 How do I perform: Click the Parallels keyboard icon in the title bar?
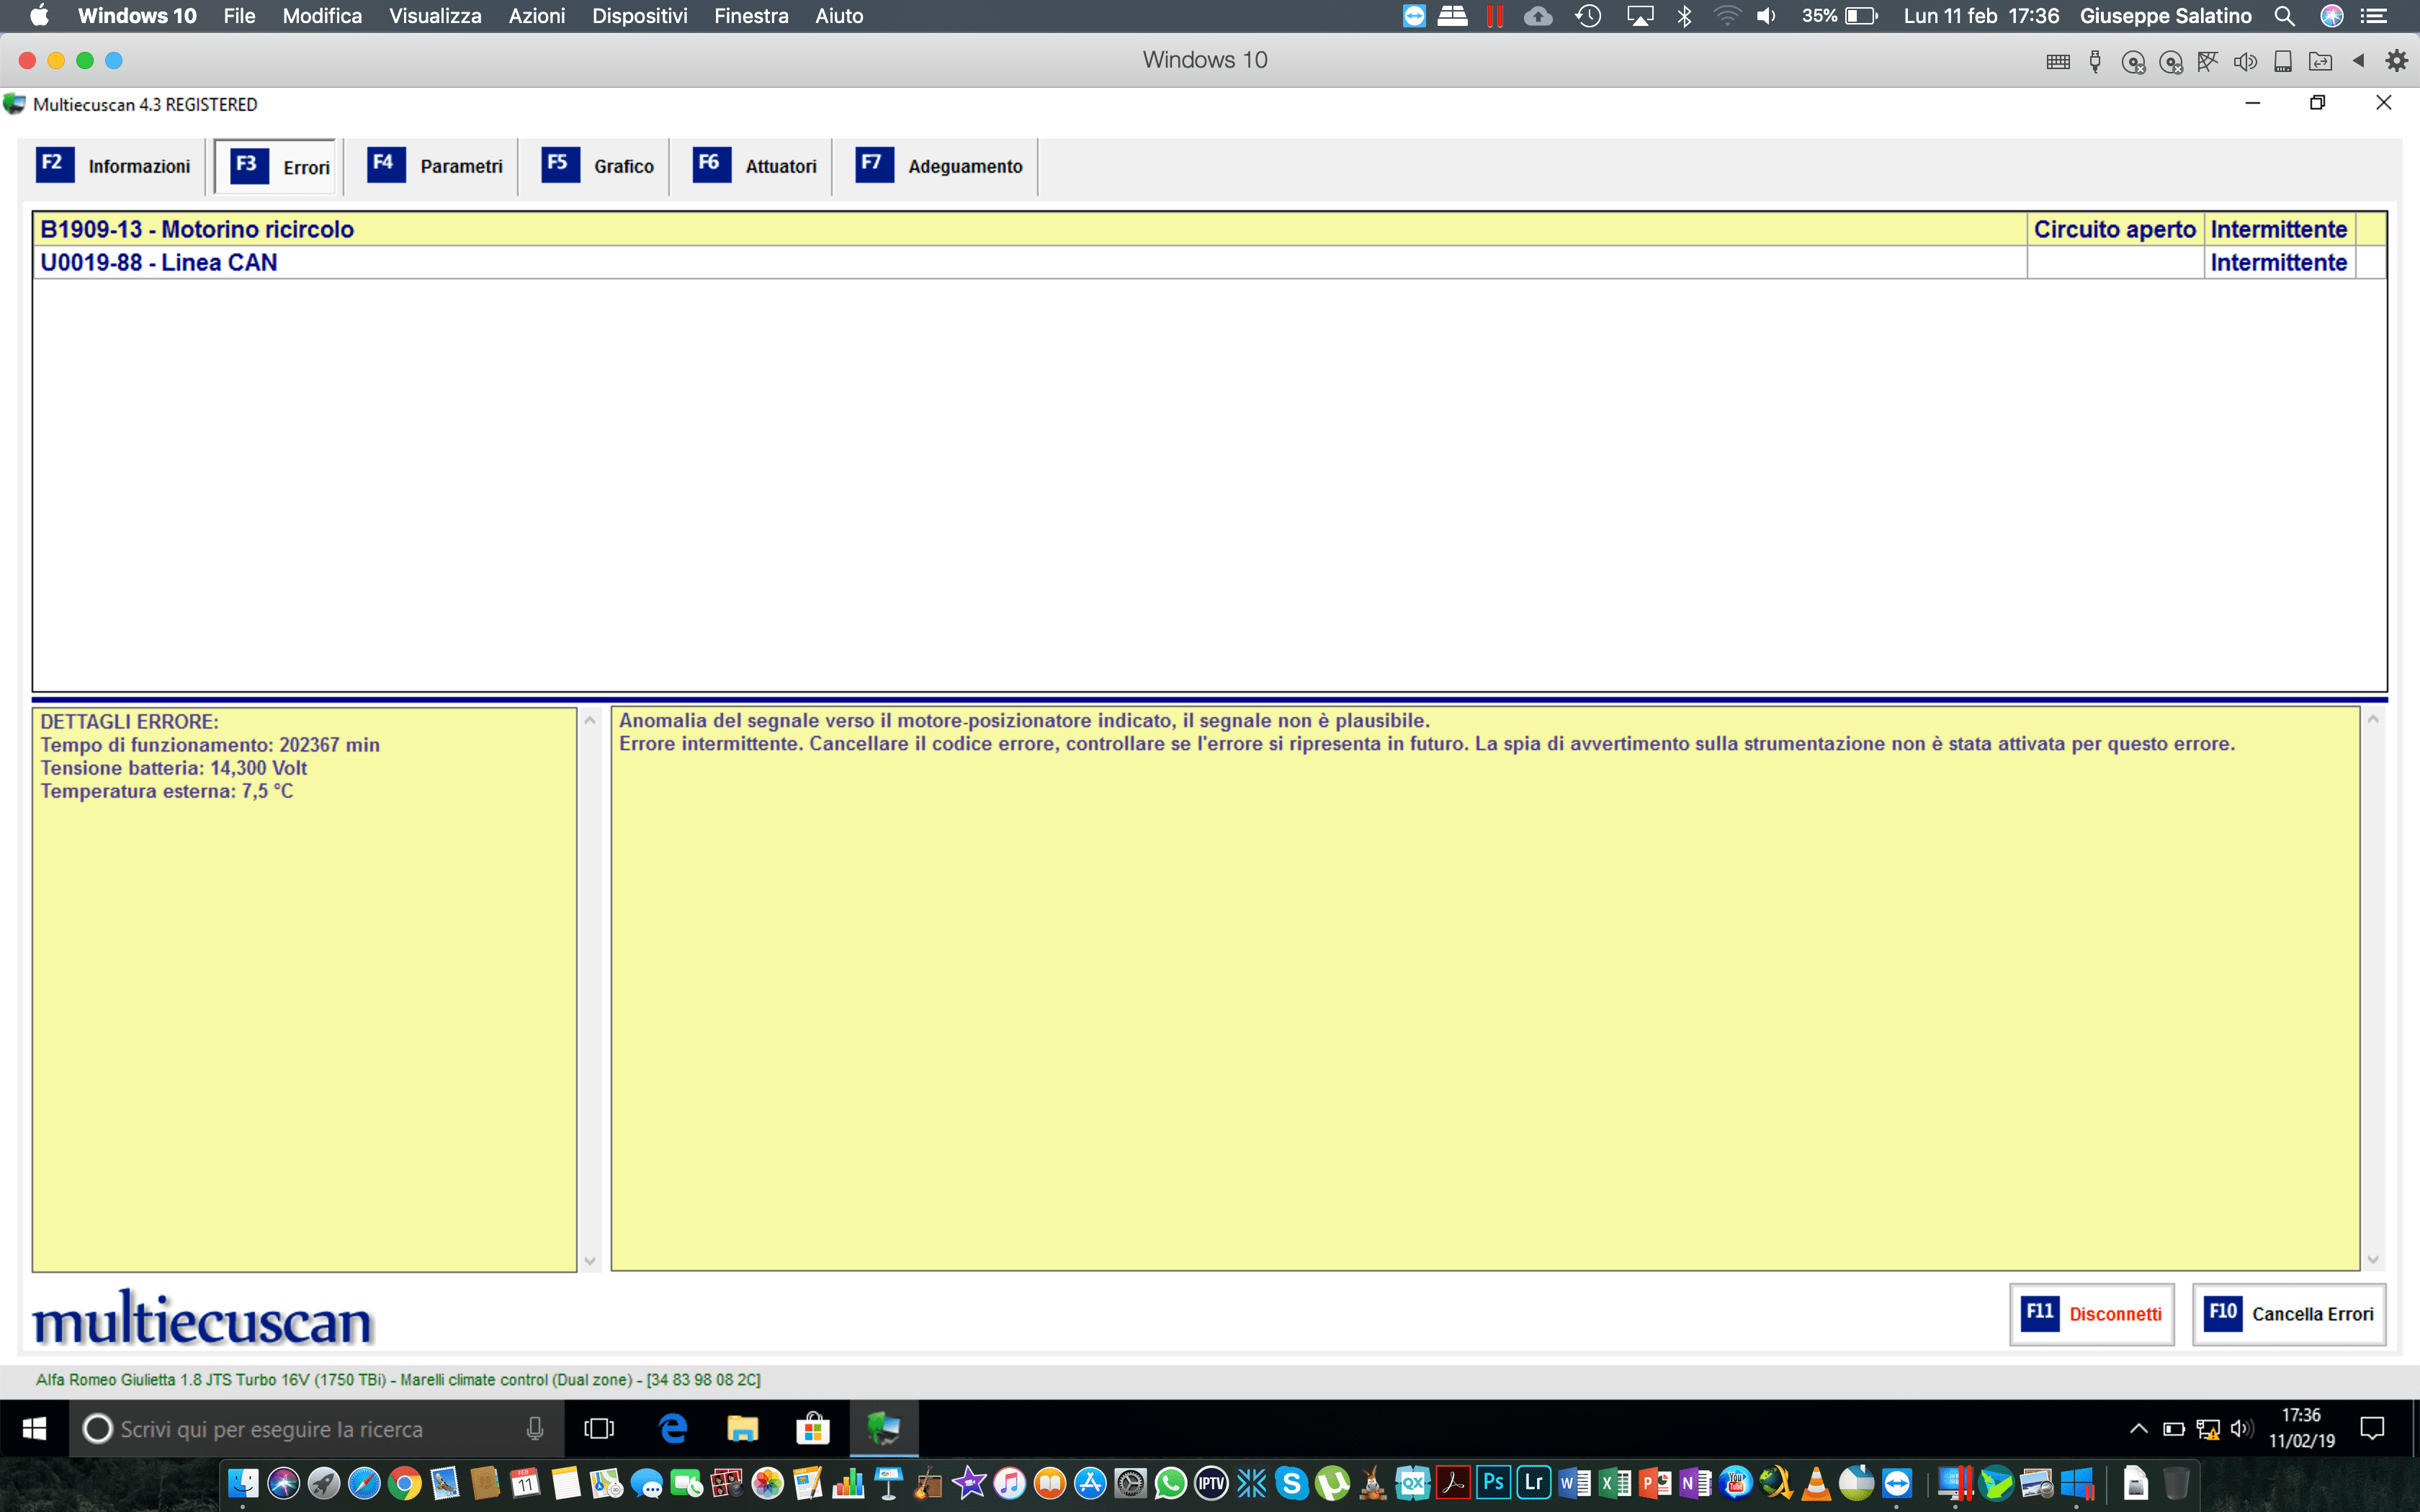click(x=2057, y=62)
